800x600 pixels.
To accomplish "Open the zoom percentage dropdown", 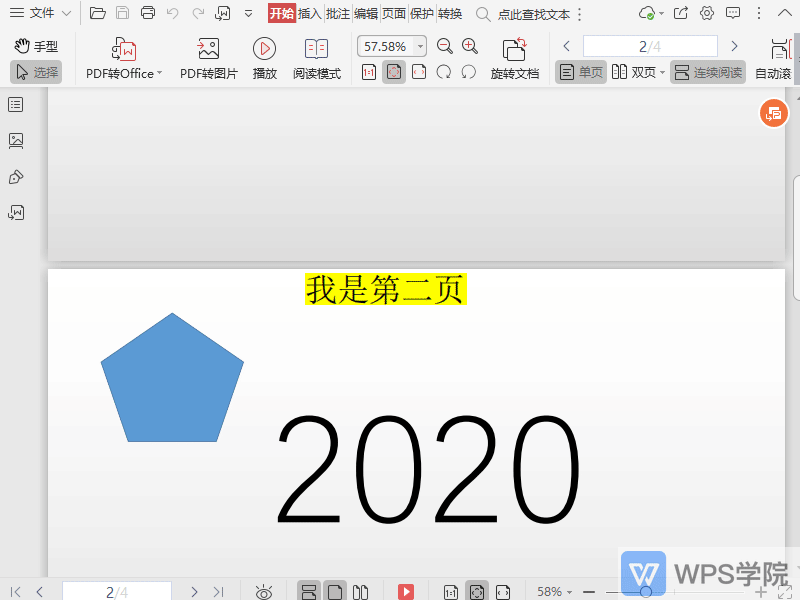I will [x=419, y=46].
